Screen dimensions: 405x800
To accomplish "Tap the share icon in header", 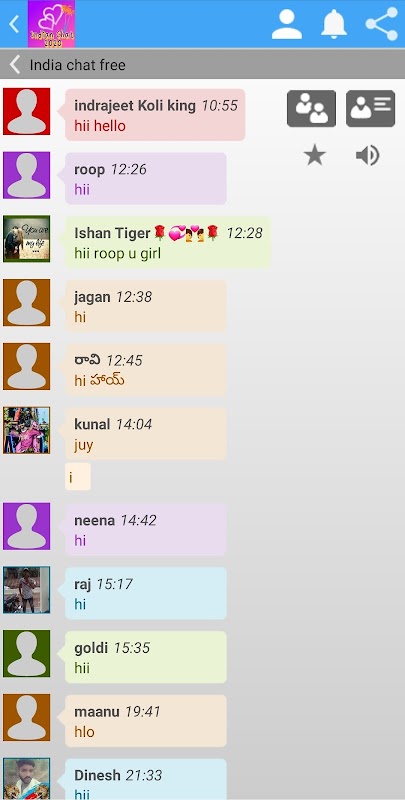I will [382, 24].
